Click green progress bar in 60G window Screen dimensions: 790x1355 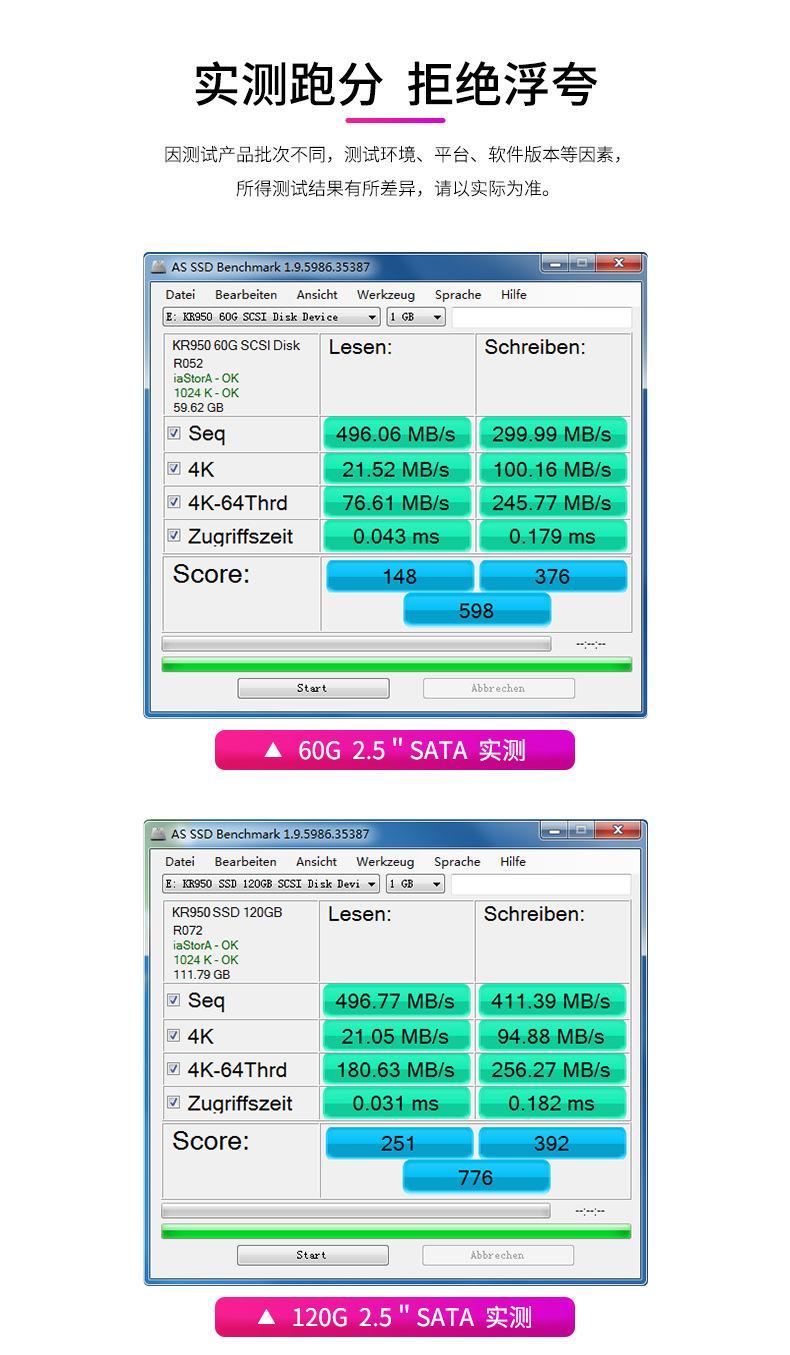pos(396,664)
